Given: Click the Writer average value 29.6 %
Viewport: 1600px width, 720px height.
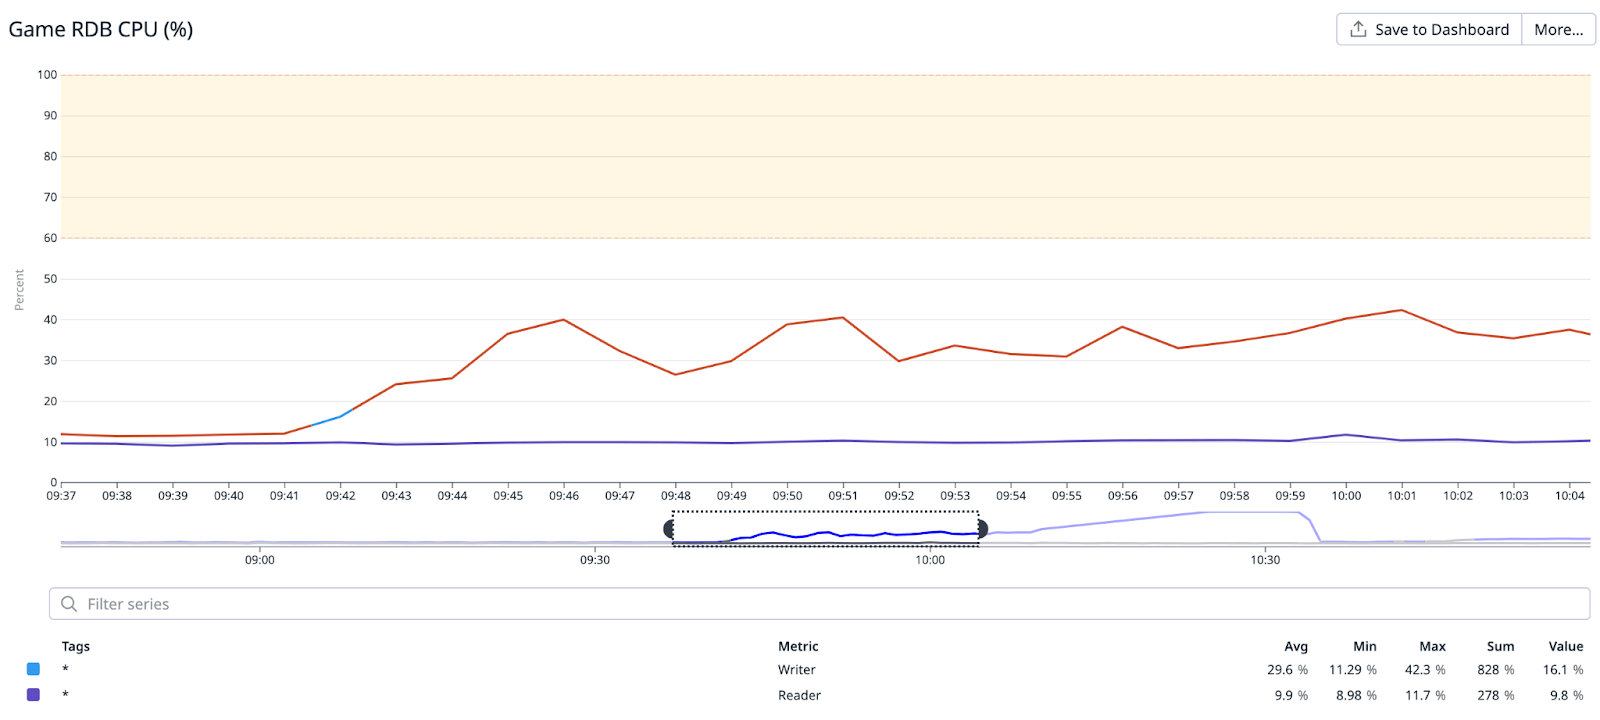Looking at the screenshot, I should (1287, 670).
